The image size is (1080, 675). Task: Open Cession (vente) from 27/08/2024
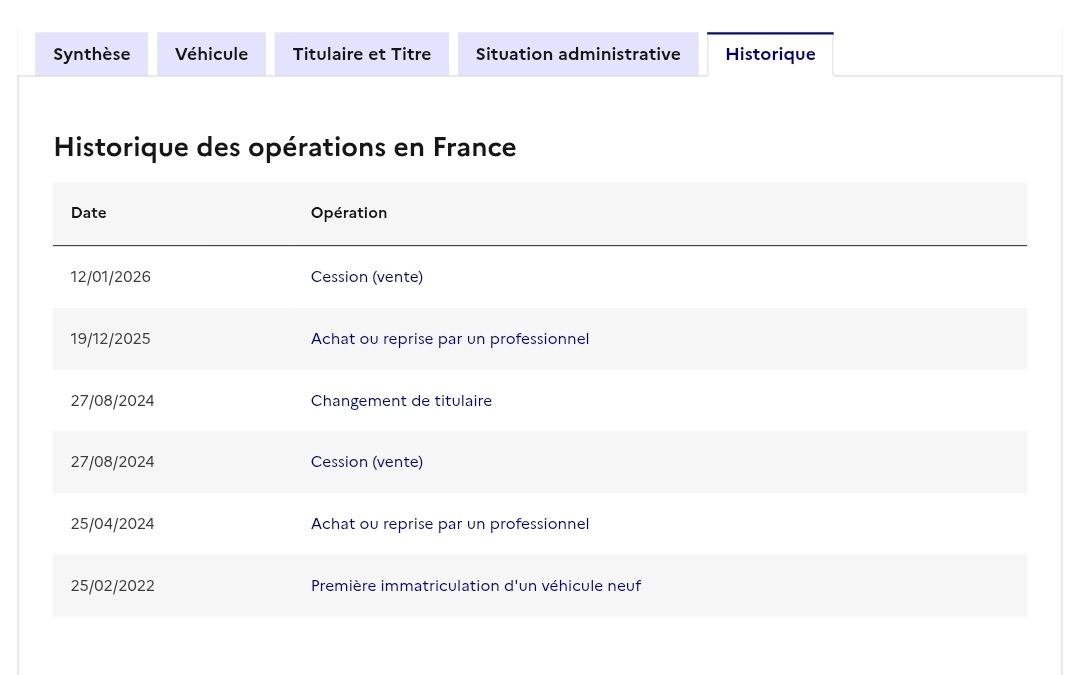tap(367, 462)
